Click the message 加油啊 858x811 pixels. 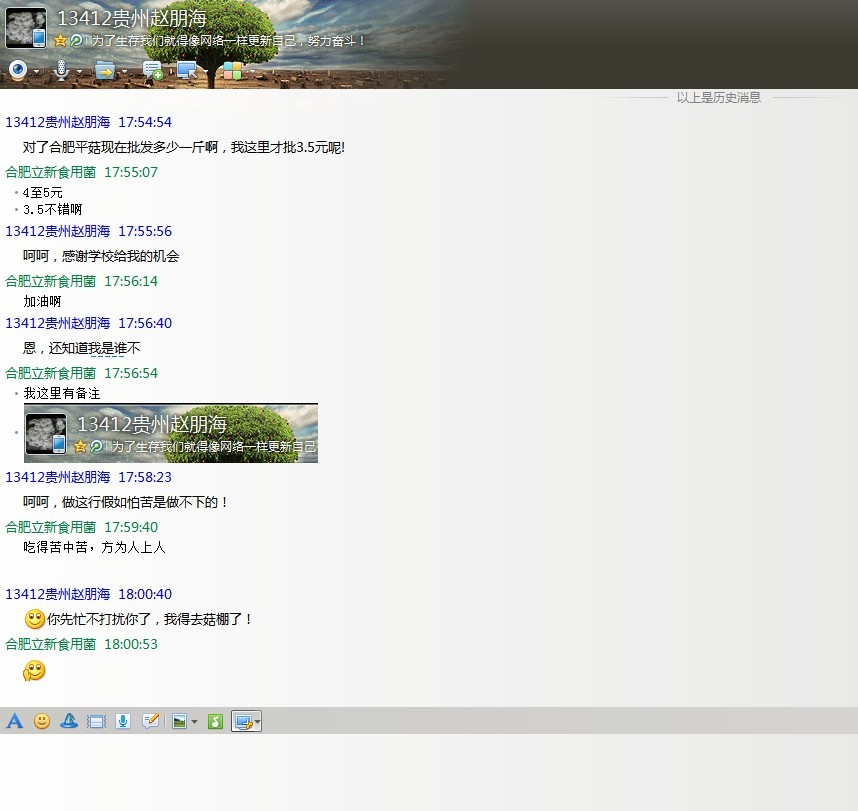42,301
